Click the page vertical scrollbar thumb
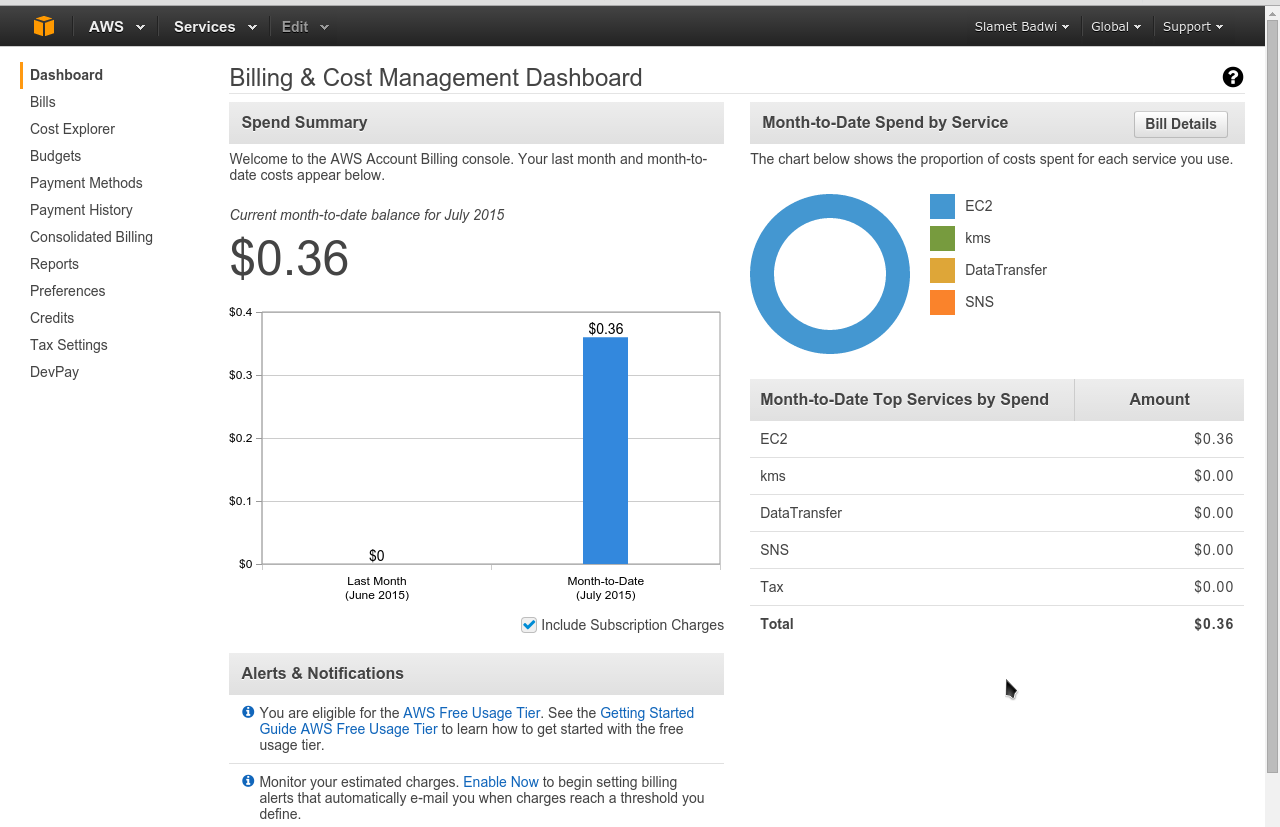This screenshot has height=827, width=1280. [x=1272, y=395]
